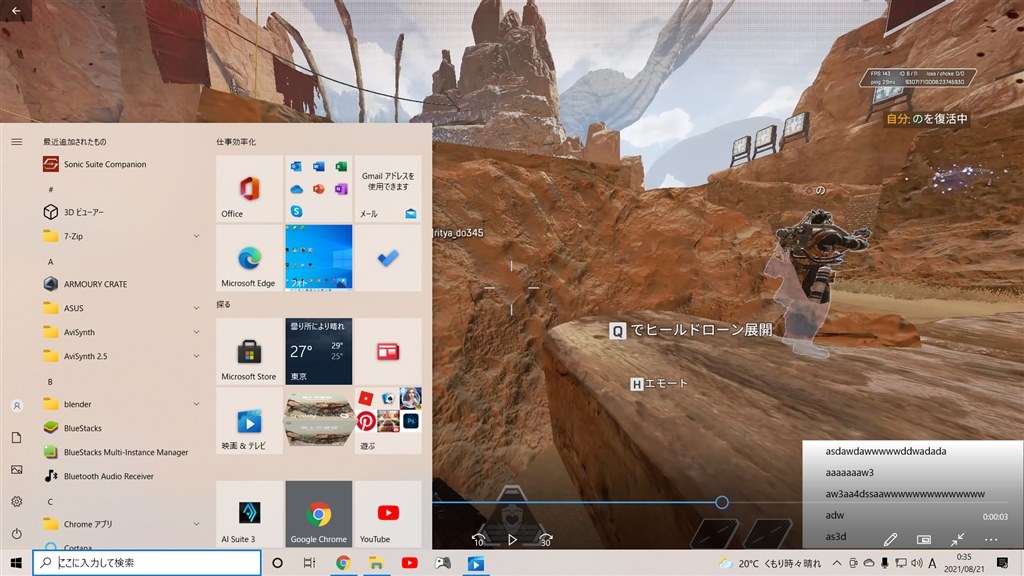The width and height of the screenshot is (1024, 576).
Task: Expand Start menu hamburger navigation
Action: coord(17,142)
